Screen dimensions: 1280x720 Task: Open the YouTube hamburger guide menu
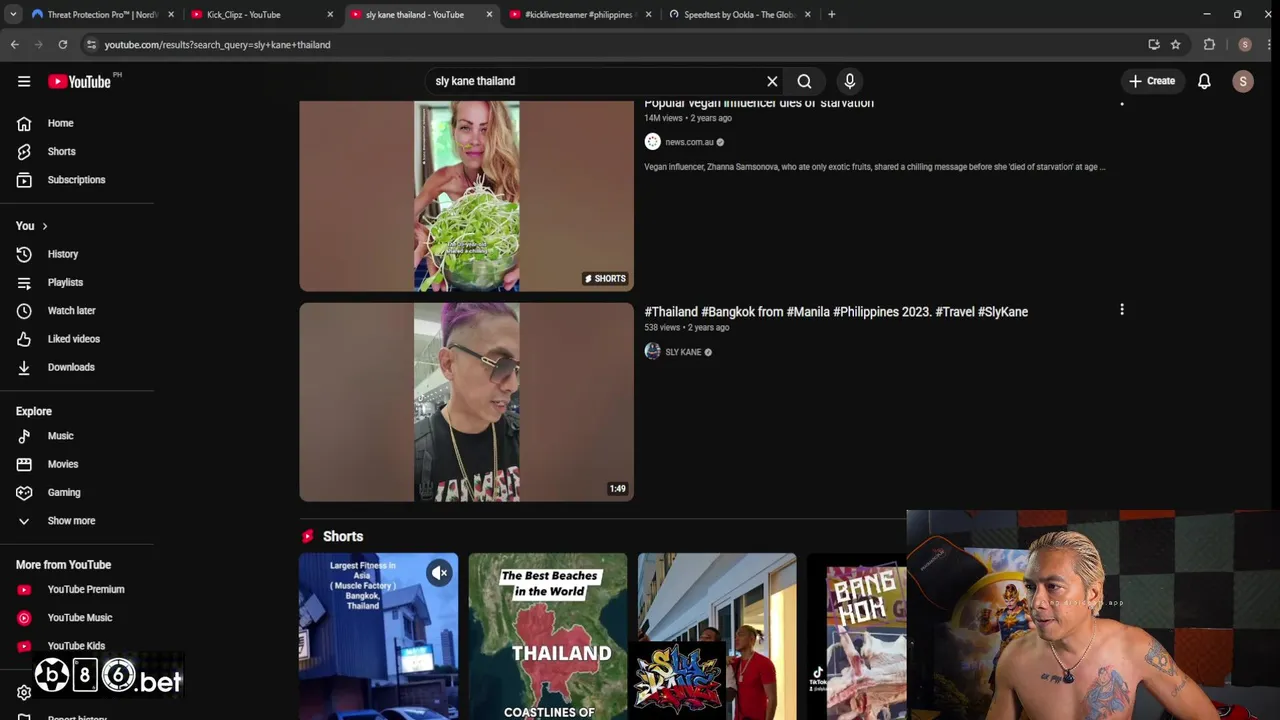pos(24,81)
